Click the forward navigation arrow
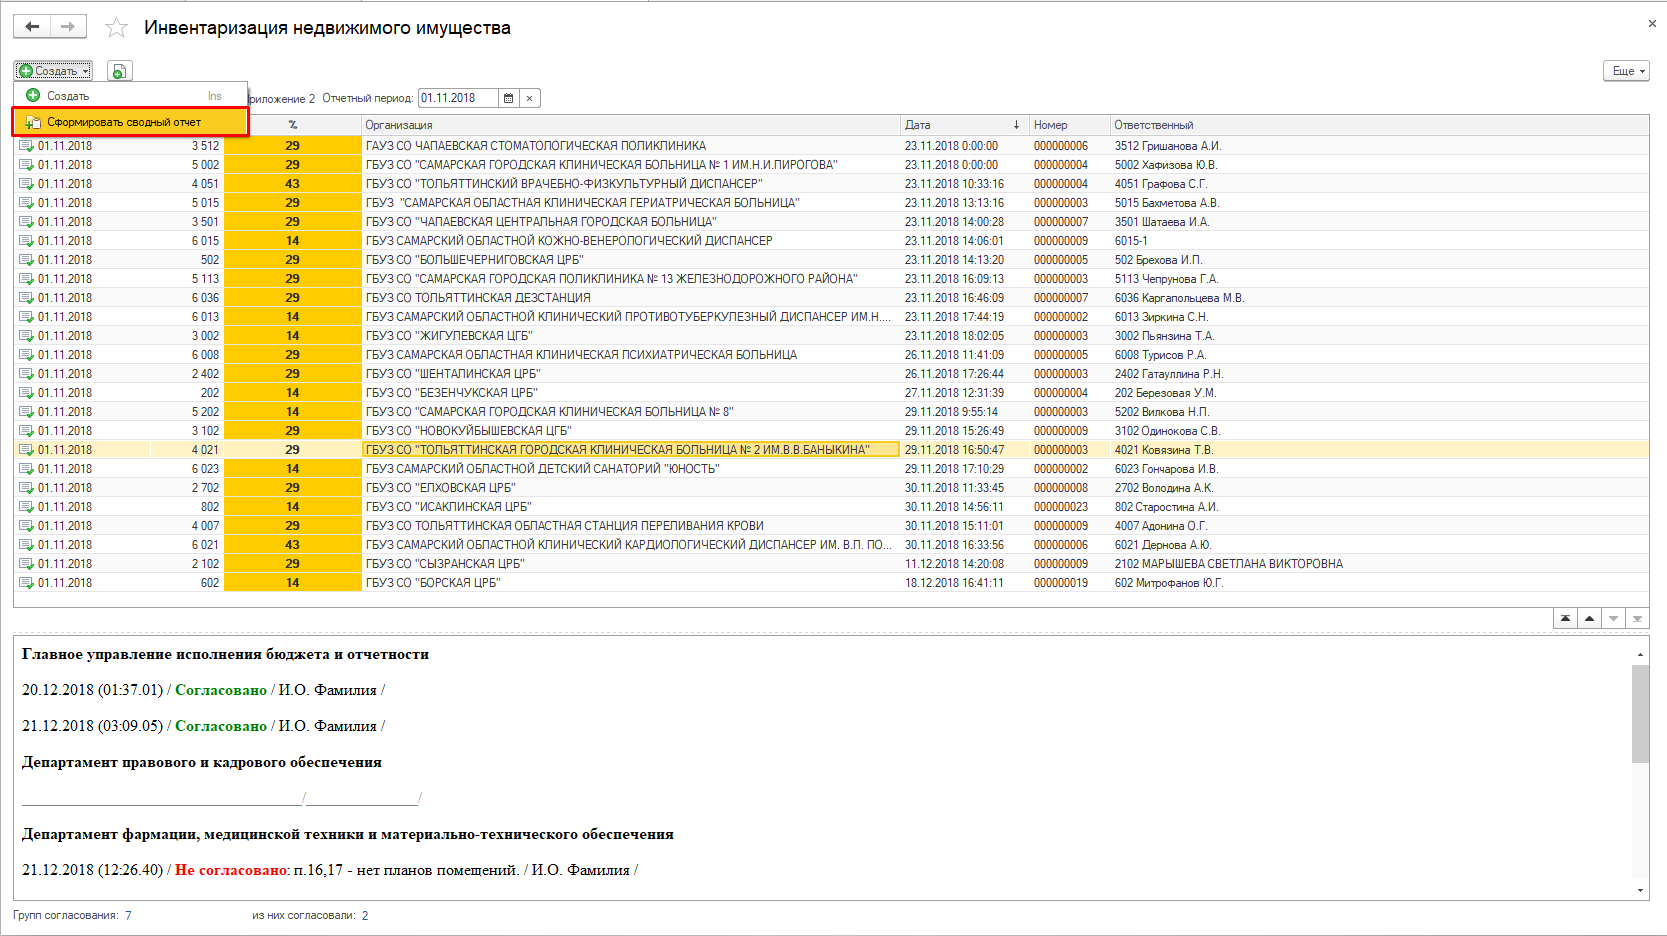This screenshot has height=936, width=1667. point(68,27)
